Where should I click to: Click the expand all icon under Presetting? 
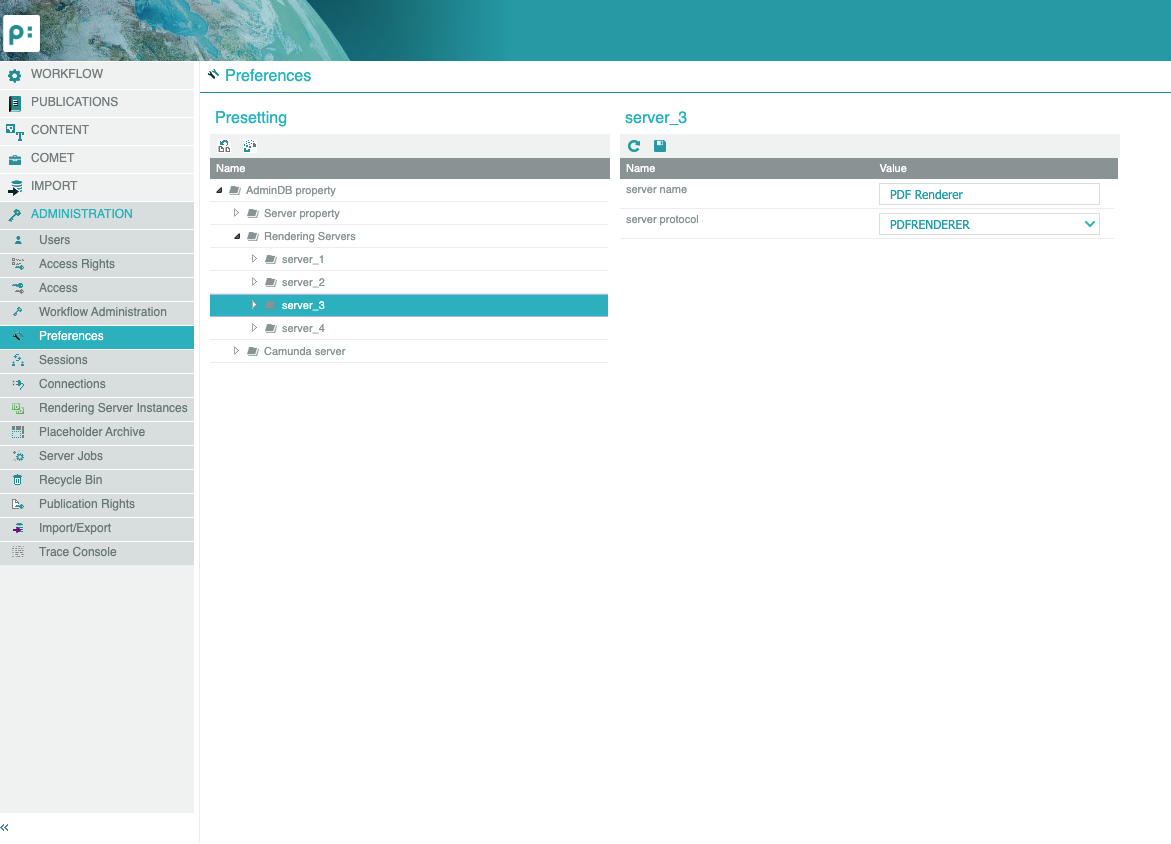coord(225,146)
